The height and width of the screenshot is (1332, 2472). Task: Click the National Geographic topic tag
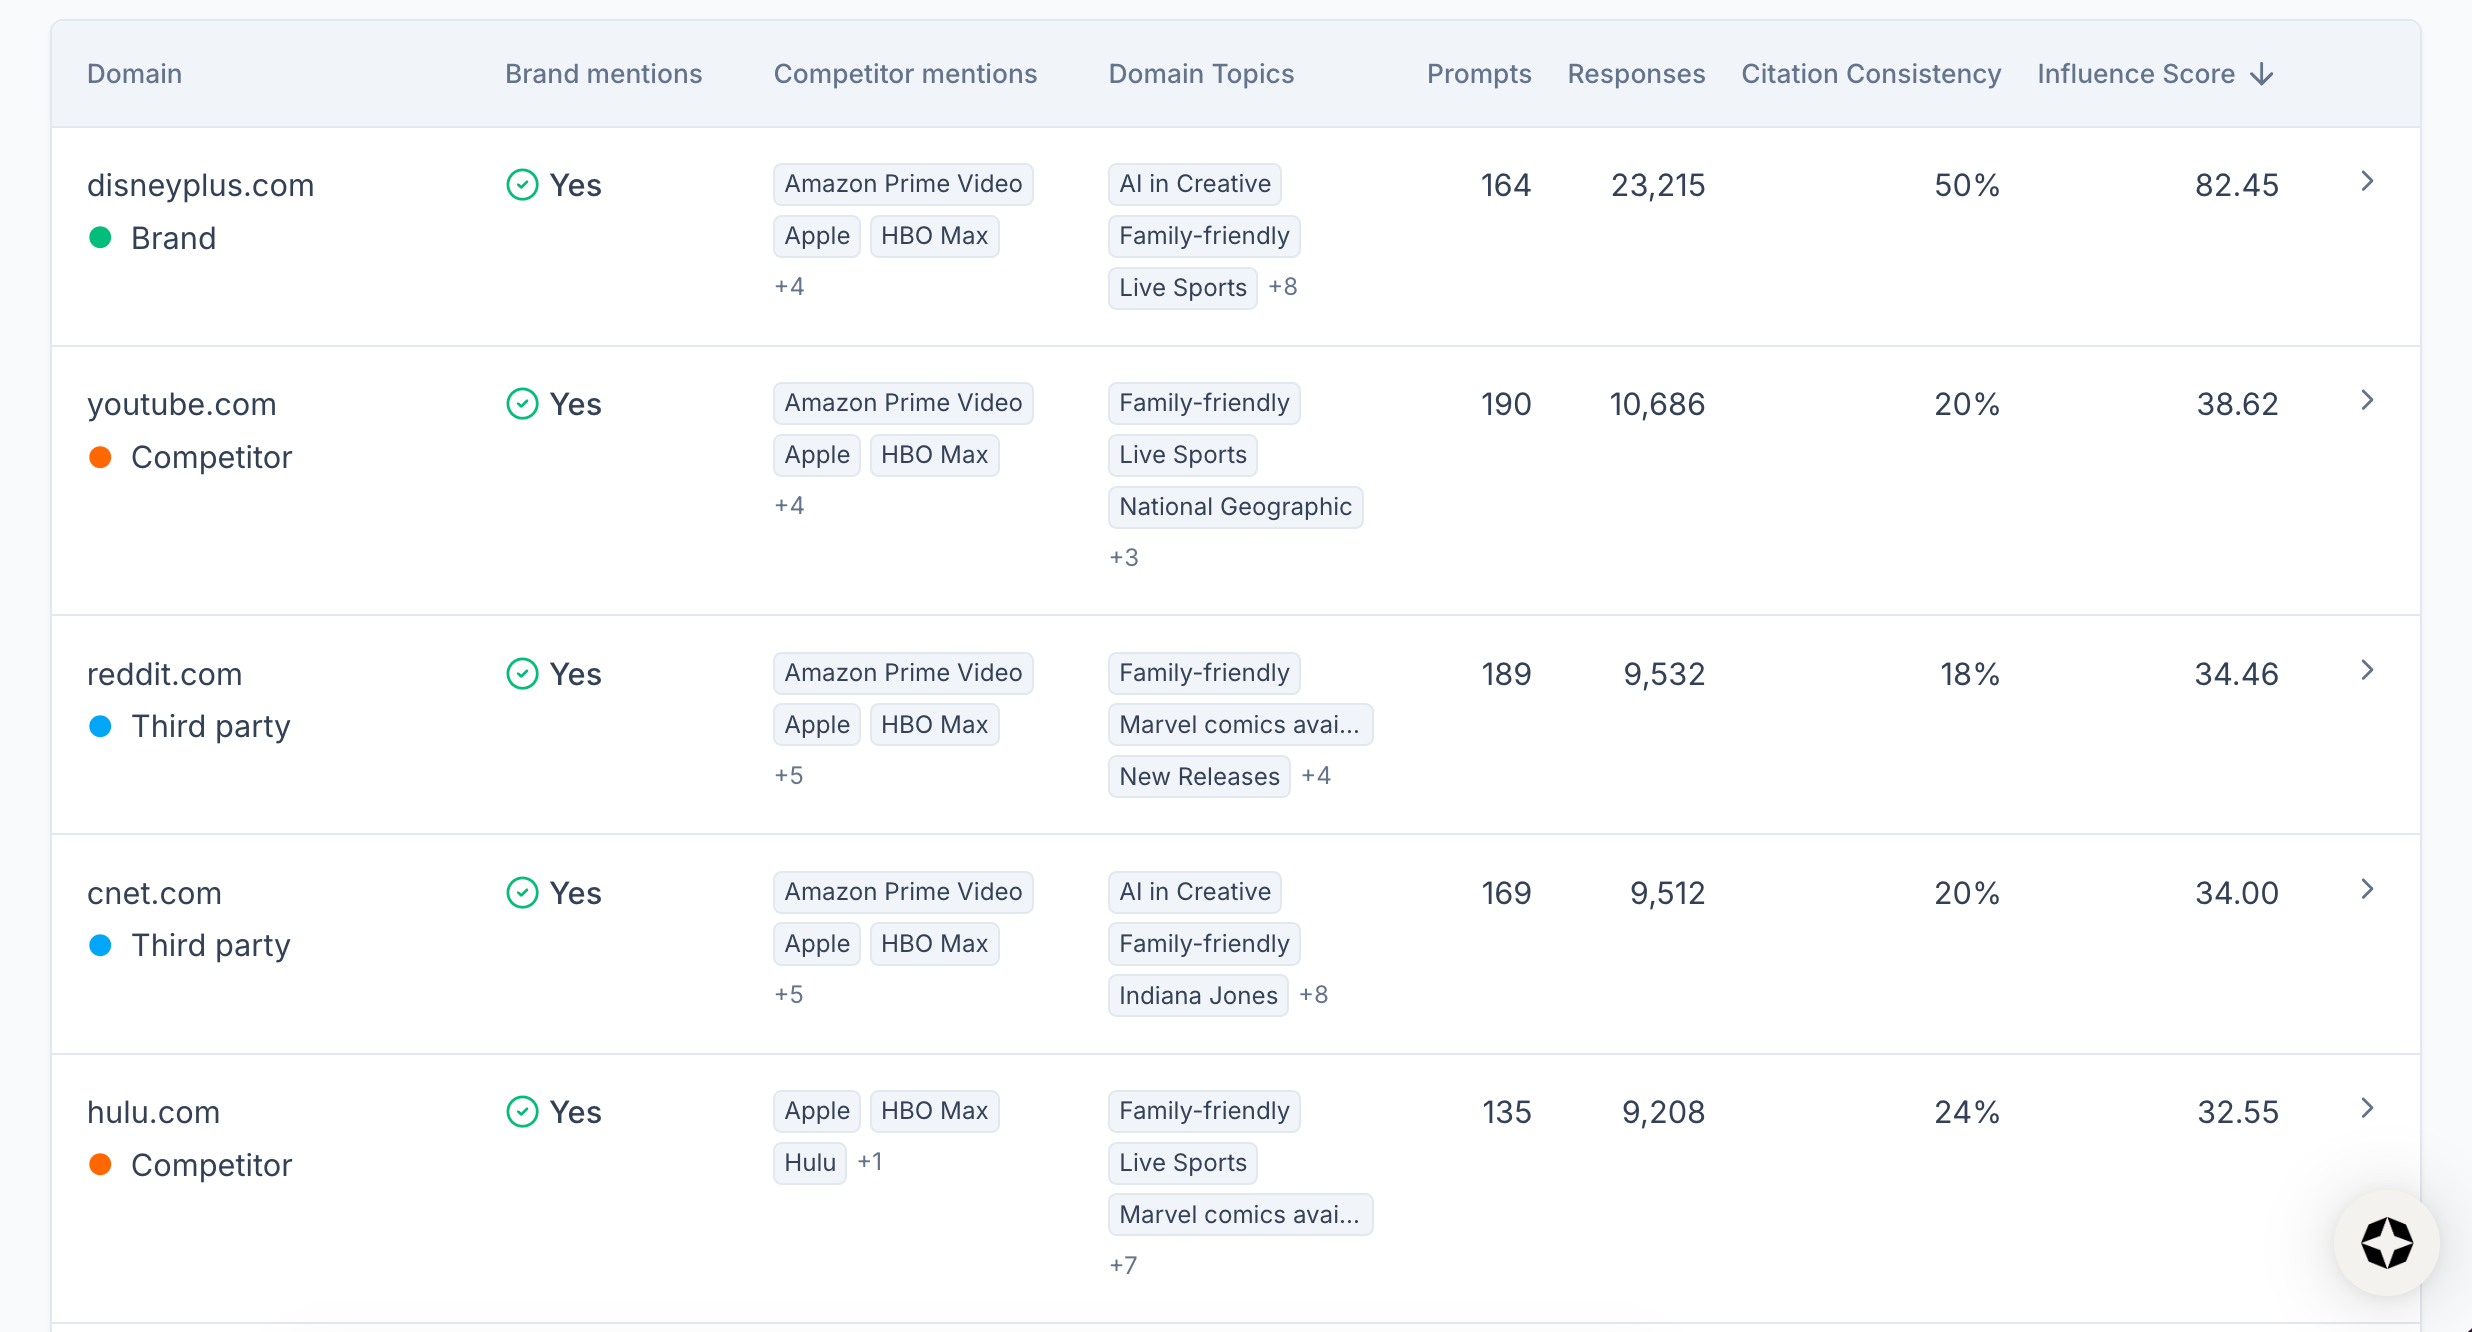click(1235, 507)
